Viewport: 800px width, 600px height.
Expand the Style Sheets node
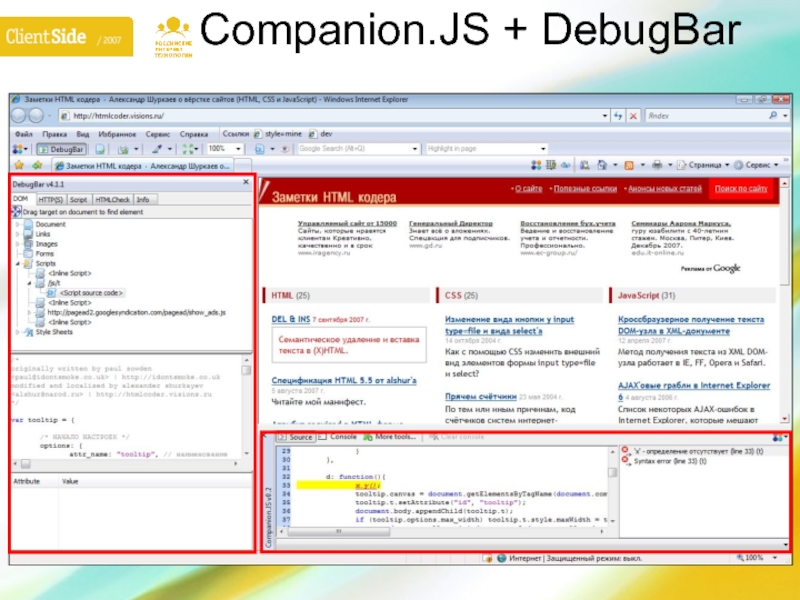pyautogui.click(x=18, y=332)
